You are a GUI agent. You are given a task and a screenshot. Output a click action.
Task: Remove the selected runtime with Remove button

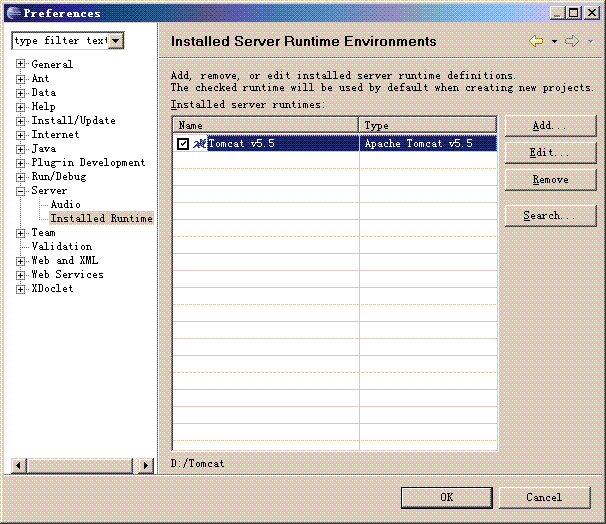[550, 180]
